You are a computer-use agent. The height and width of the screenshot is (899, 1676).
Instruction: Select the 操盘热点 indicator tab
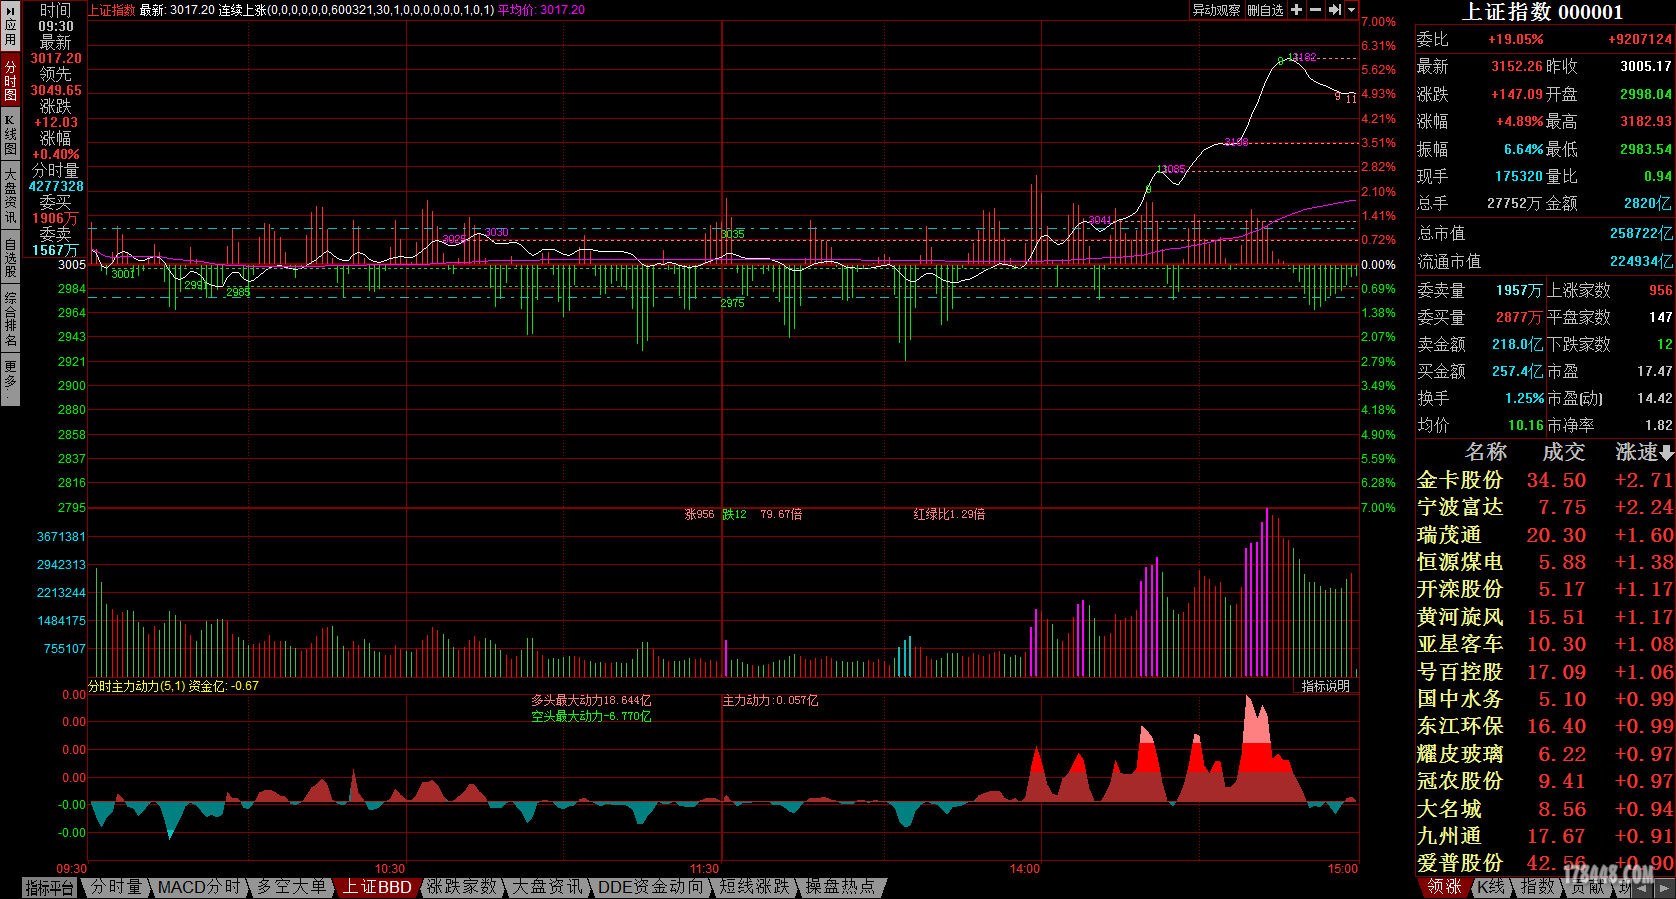click(x=840, y=887)
